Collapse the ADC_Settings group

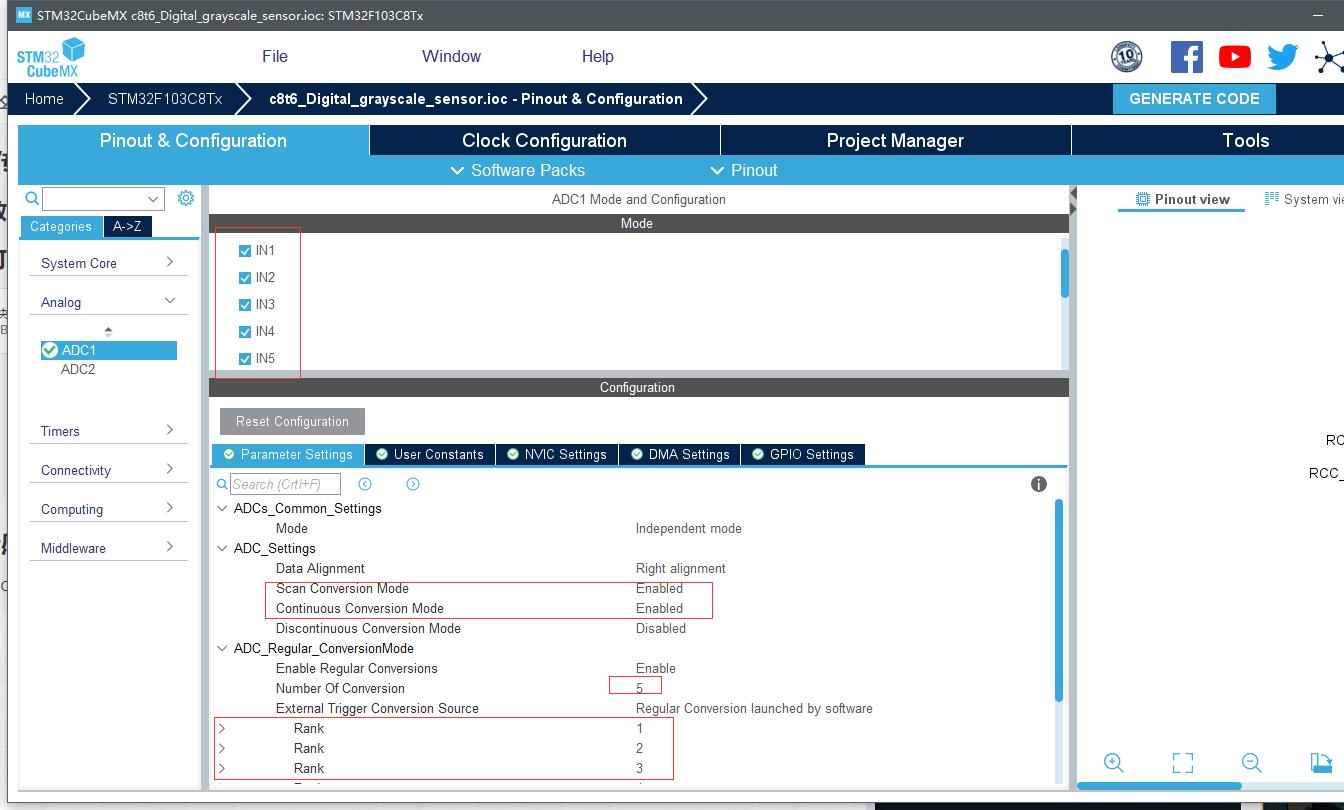pos(222,548)
